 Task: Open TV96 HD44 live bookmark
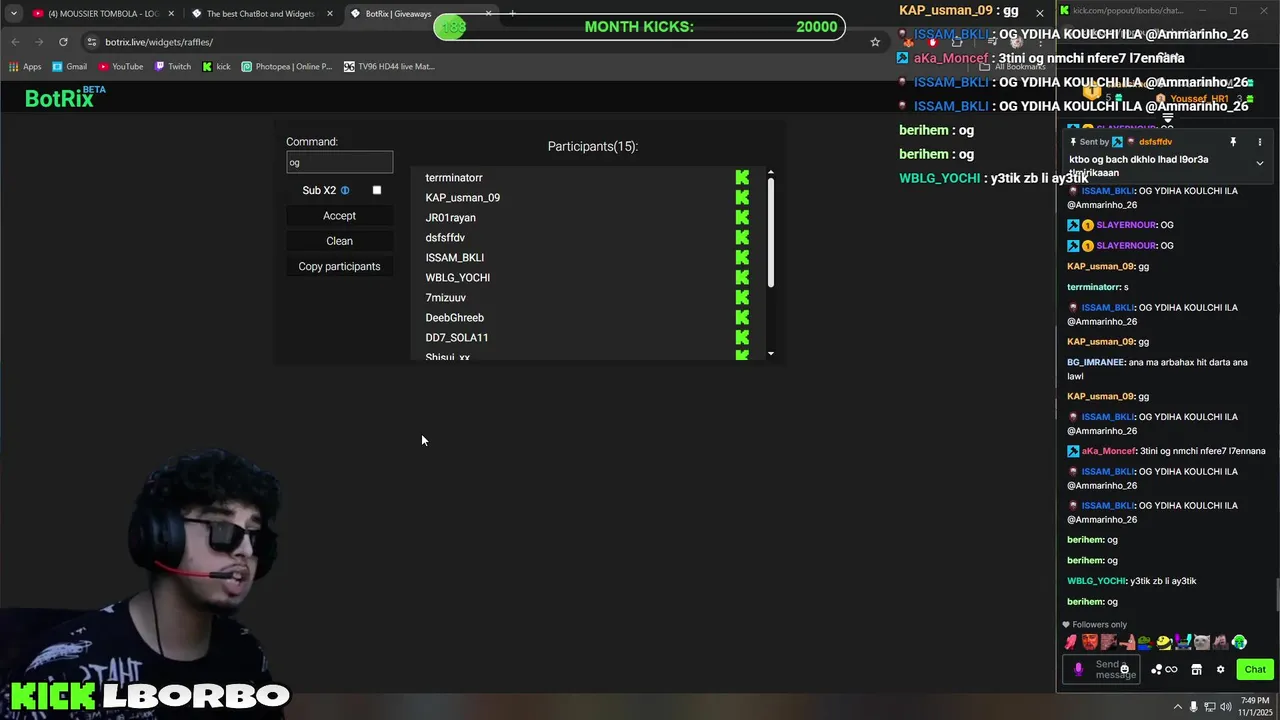389,67
